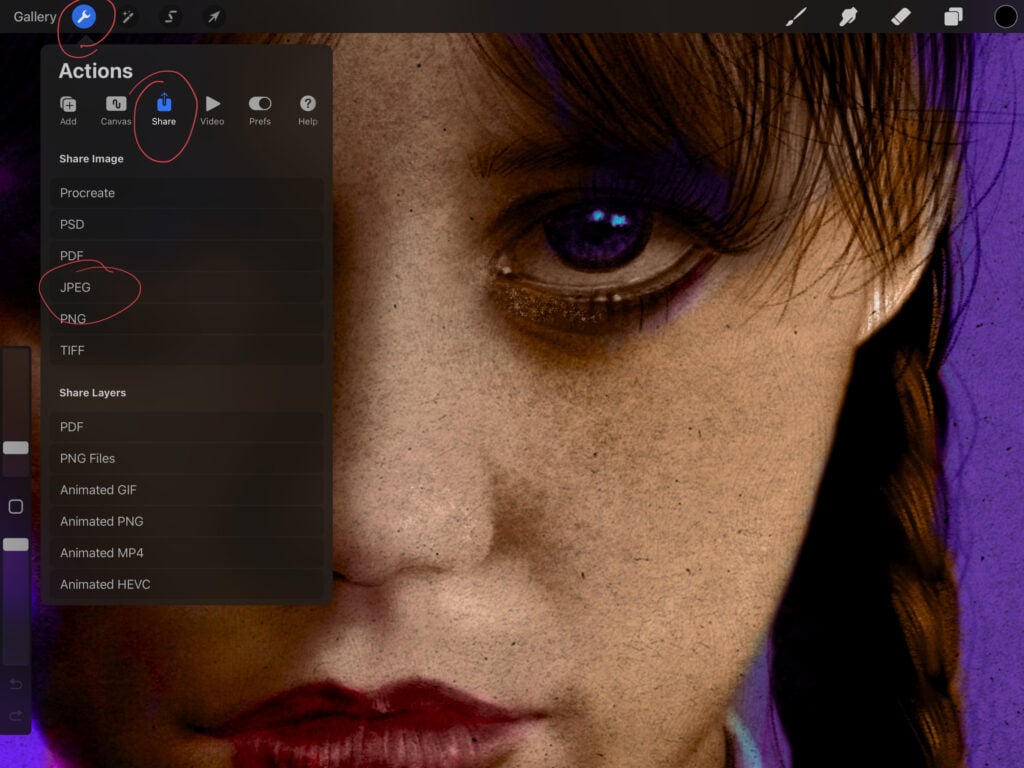Pick the Smudge finger tool

849,17
